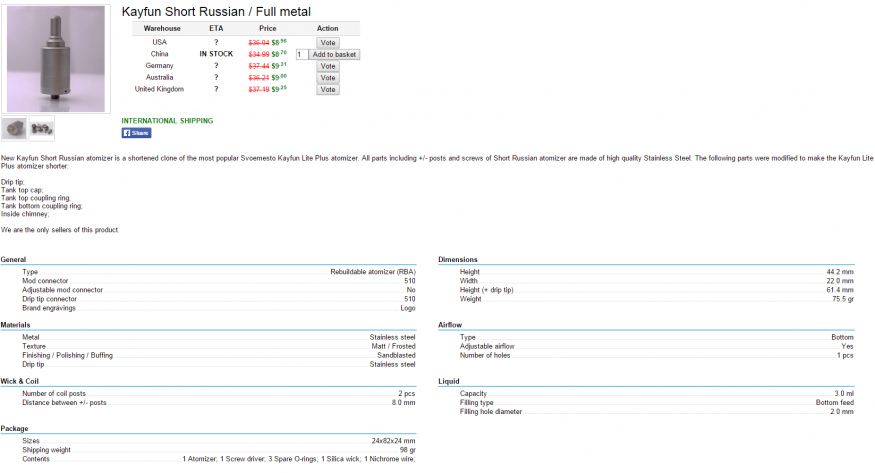
Task: Click the Sandblasted finishing value
Action: coord(396,355)
